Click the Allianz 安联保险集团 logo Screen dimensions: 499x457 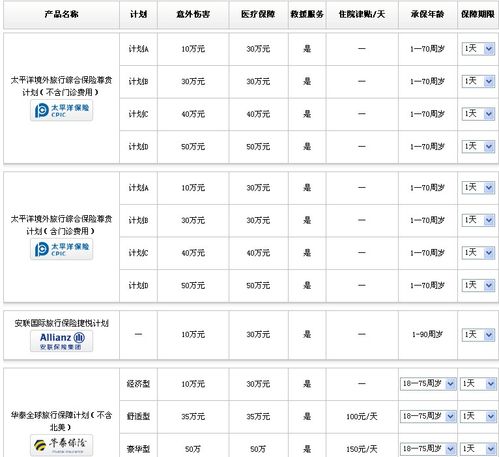pyautogui.click(x=62, y=341)
